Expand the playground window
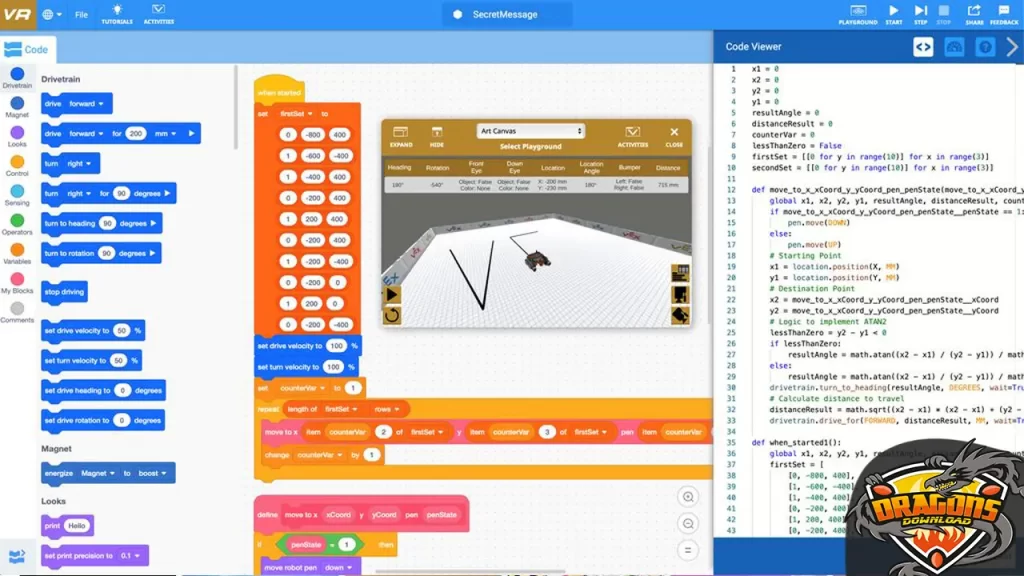Screen dimensions: 1024x576 point(402,136)
